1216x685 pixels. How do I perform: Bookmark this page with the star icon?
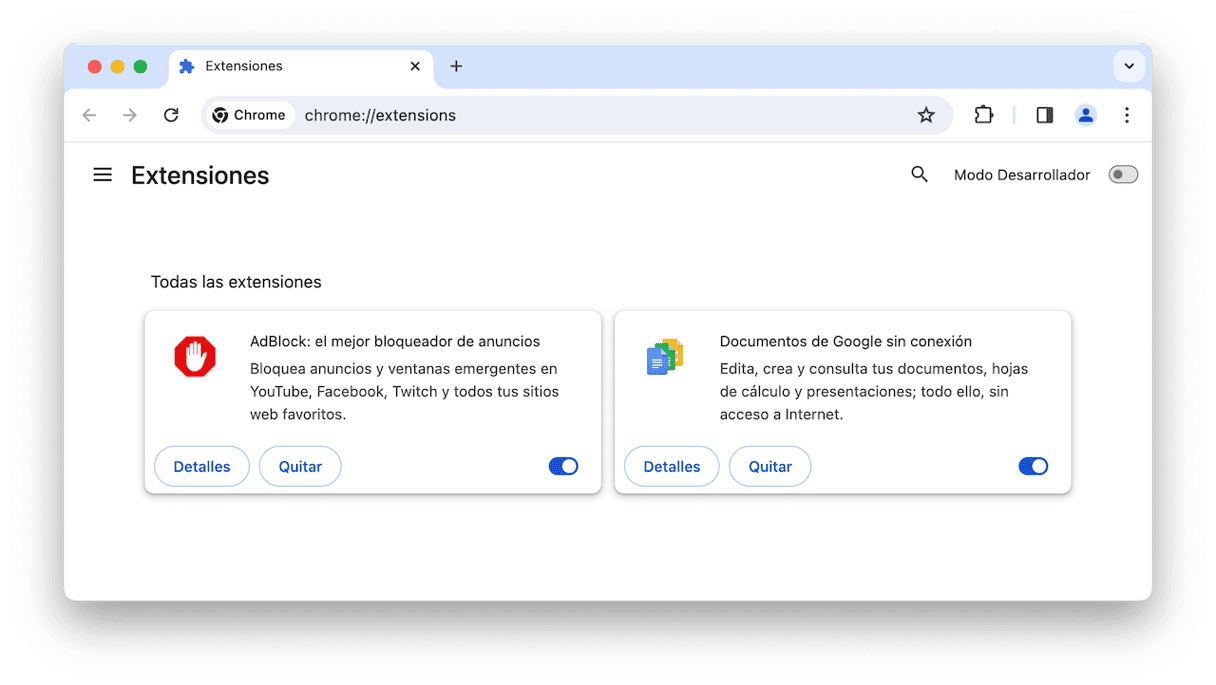pos(926,115)
